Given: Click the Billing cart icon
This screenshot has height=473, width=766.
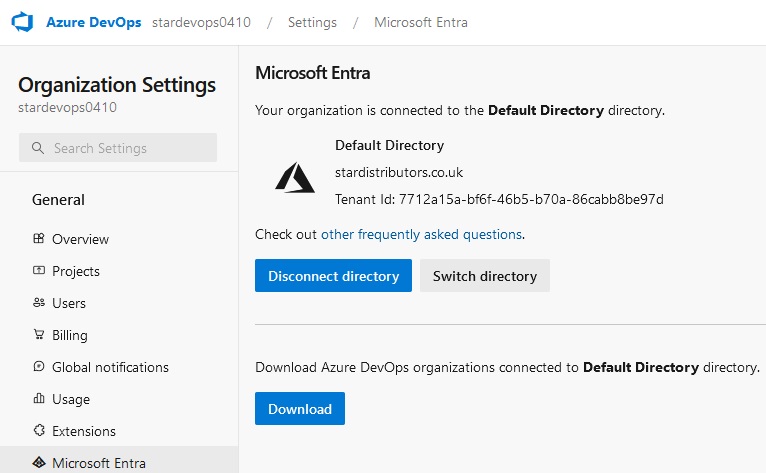Looking at the screenshot, I should pos(39,334).
